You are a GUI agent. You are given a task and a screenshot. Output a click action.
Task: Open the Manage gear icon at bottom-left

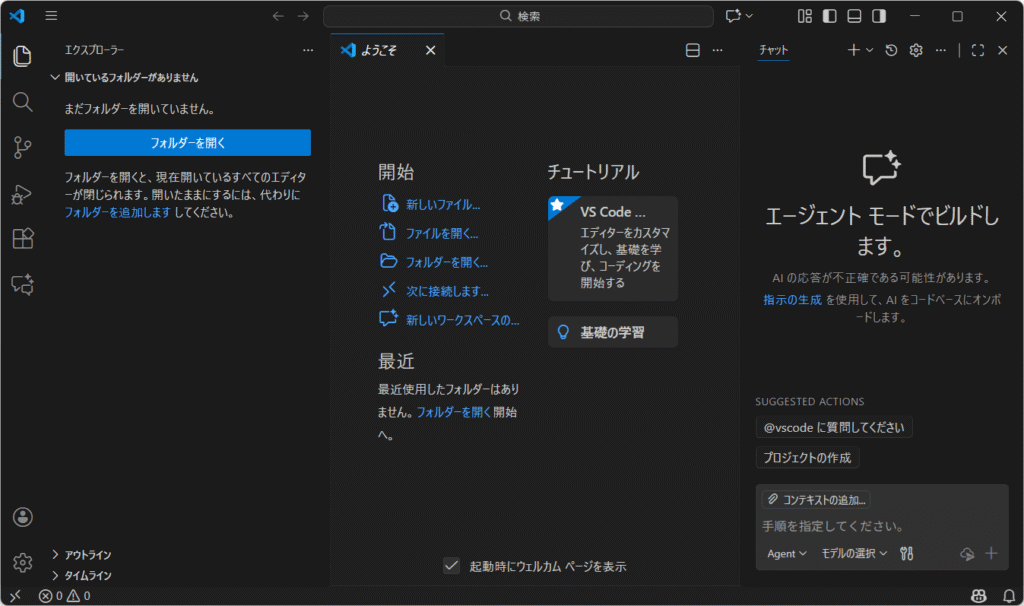[x=22, y=562]
